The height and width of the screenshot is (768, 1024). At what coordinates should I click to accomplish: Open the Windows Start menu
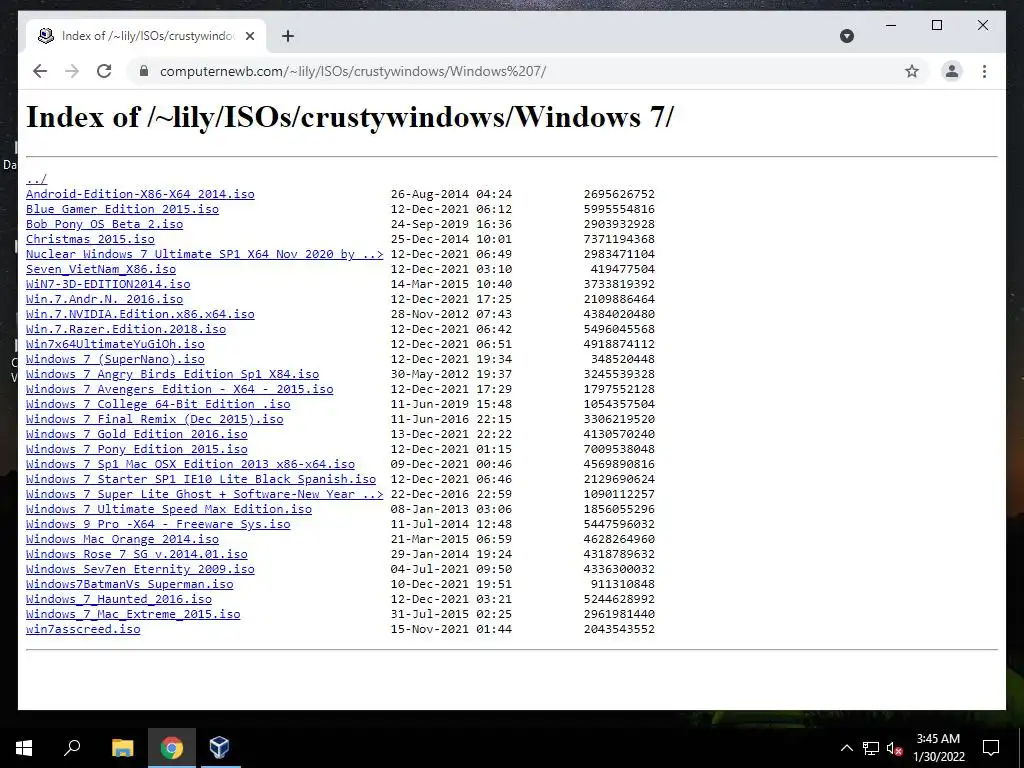24,747
